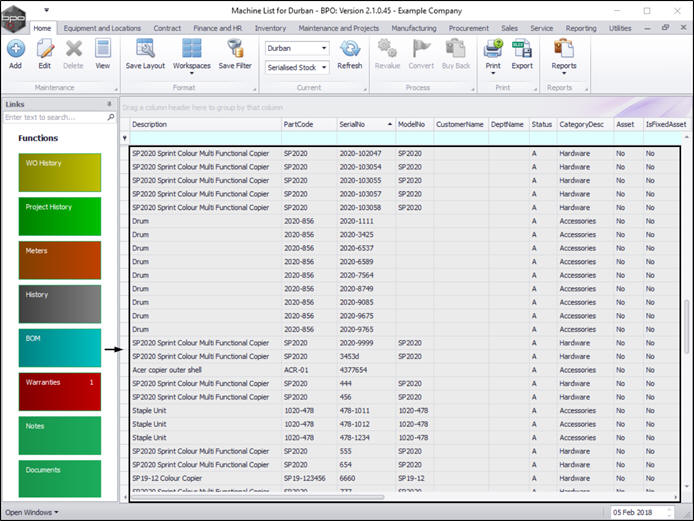Expand the Serialised Stock dropdown

(323, 67)
